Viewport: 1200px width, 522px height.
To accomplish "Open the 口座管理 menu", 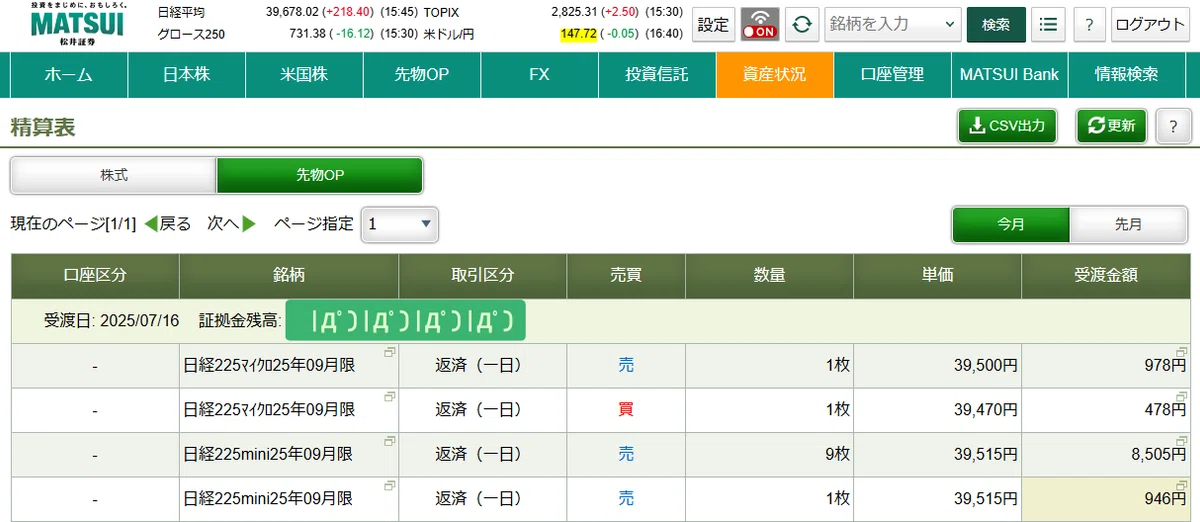I will pyautogui.click(x=892, y=74).
